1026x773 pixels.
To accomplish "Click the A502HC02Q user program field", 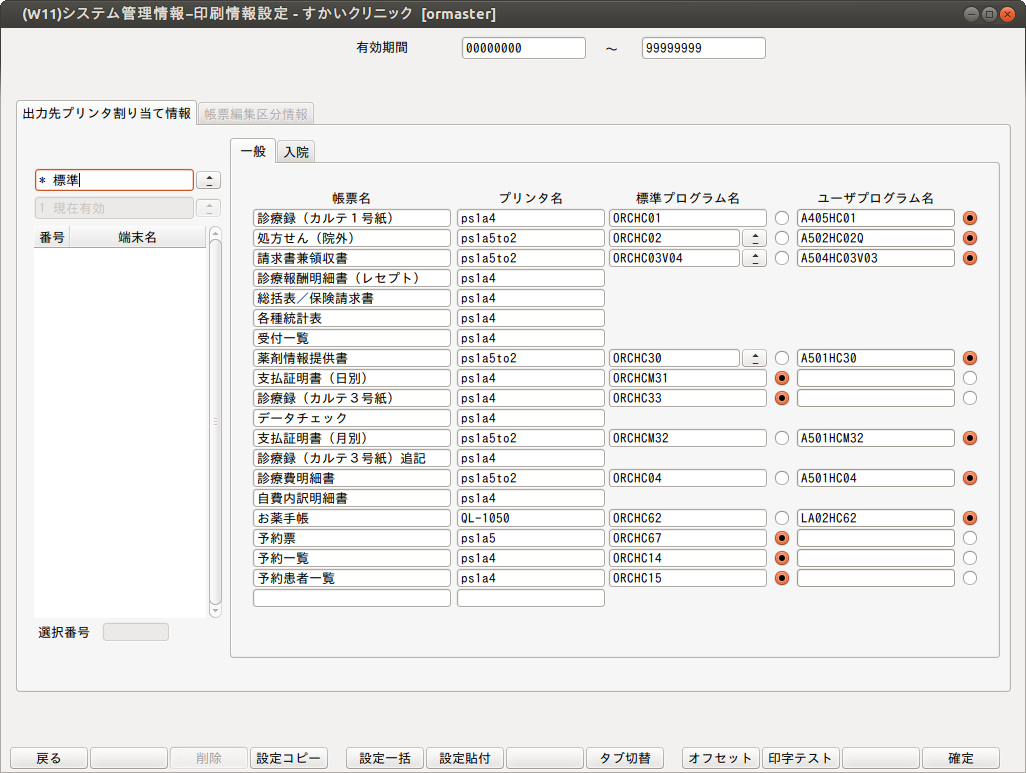I will [876, 238].
